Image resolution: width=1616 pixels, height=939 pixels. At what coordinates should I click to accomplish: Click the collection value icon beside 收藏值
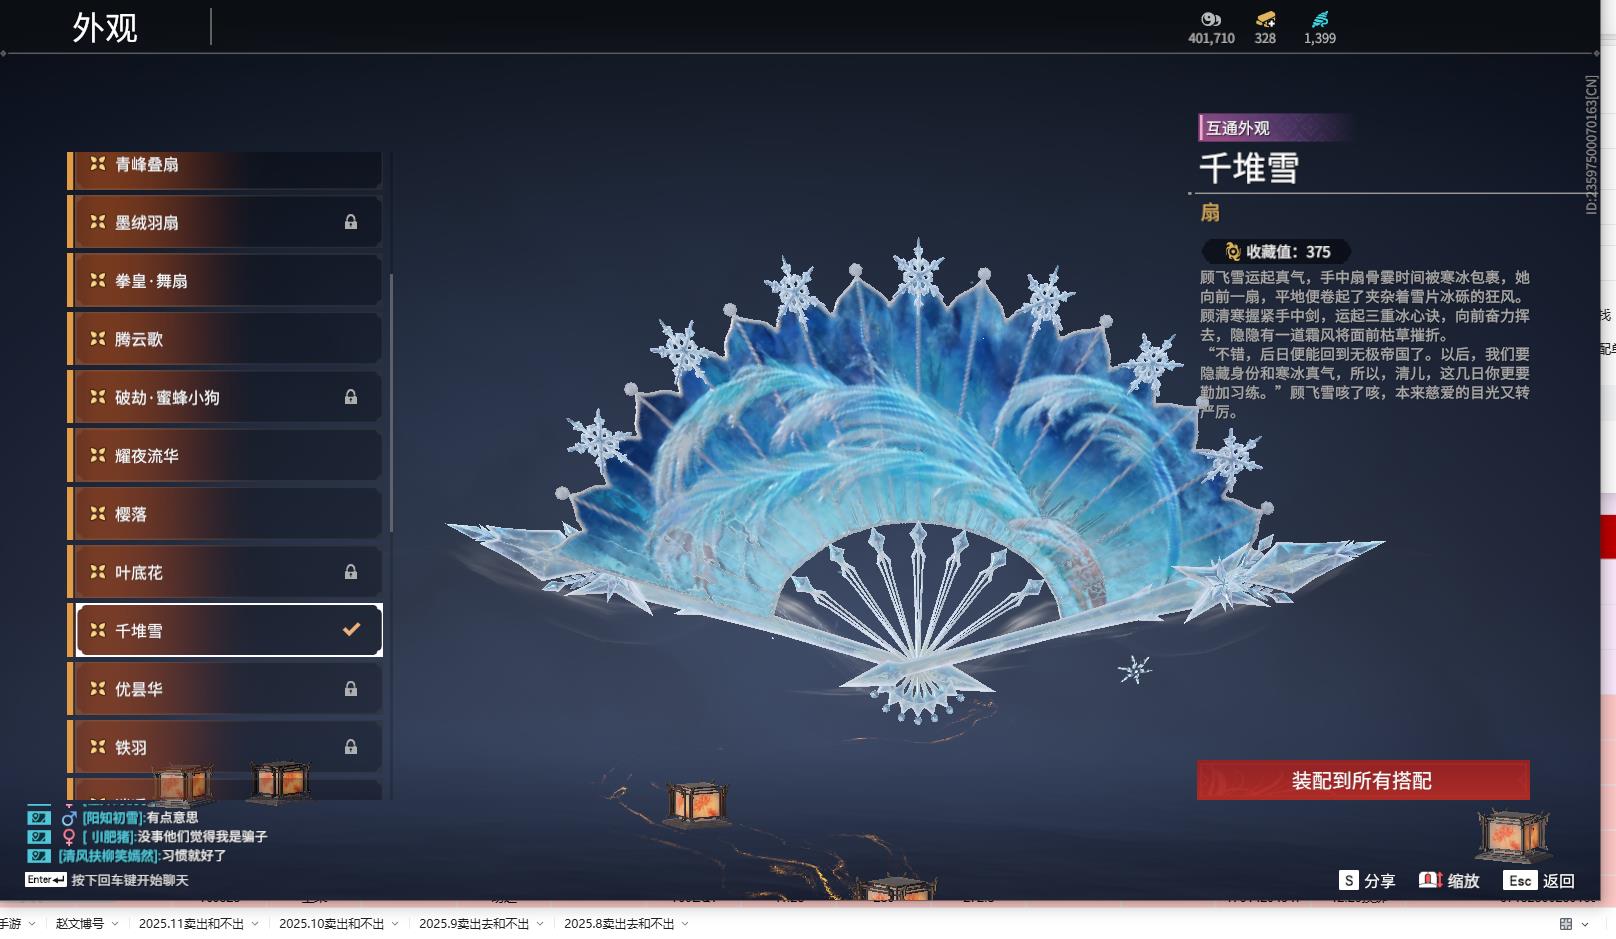(1233, 252)
